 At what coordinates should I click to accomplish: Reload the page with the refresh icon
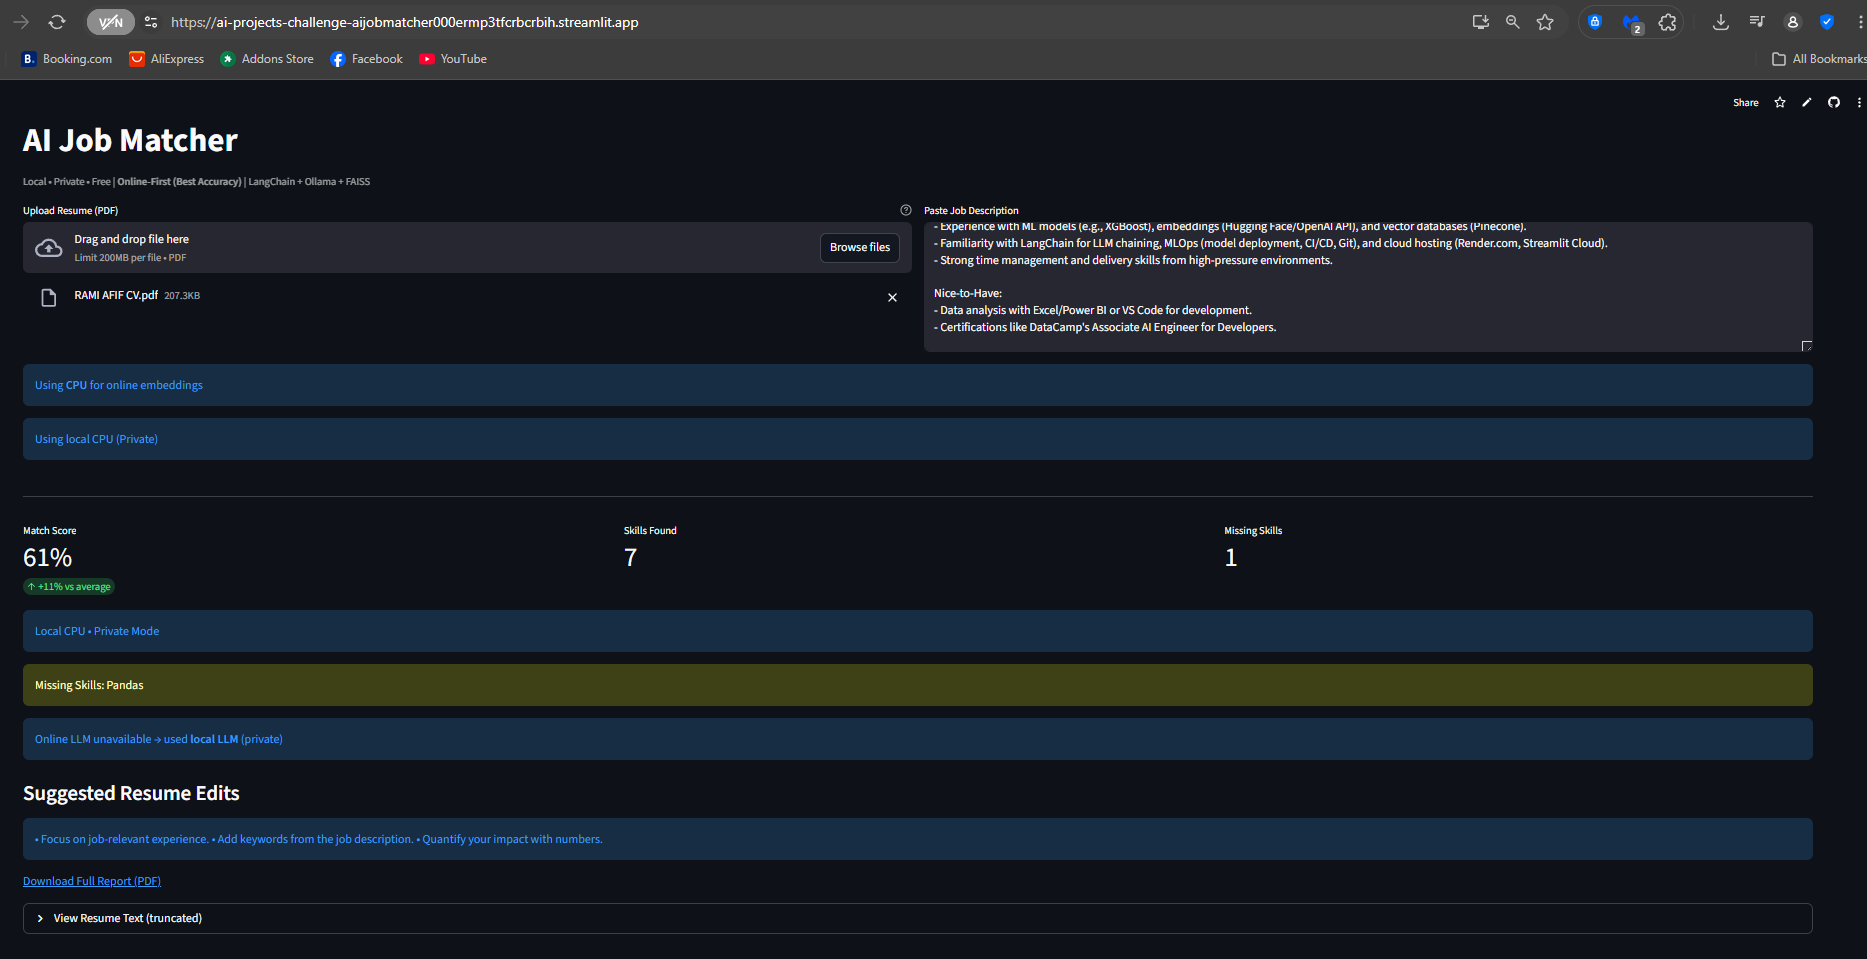pos(57,22)
